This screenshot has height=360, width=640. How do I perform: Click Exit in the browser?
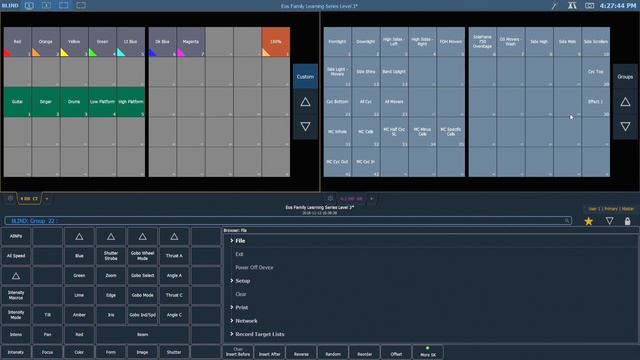tap(239, 254)
